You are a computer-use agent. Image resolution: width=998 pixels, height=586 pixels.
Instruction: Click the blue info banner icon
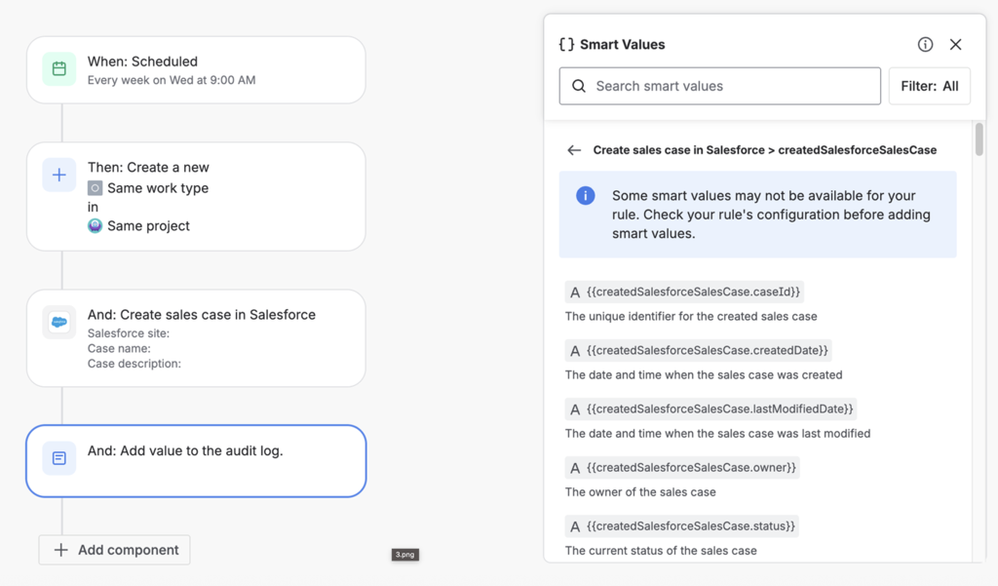[586, 196]
